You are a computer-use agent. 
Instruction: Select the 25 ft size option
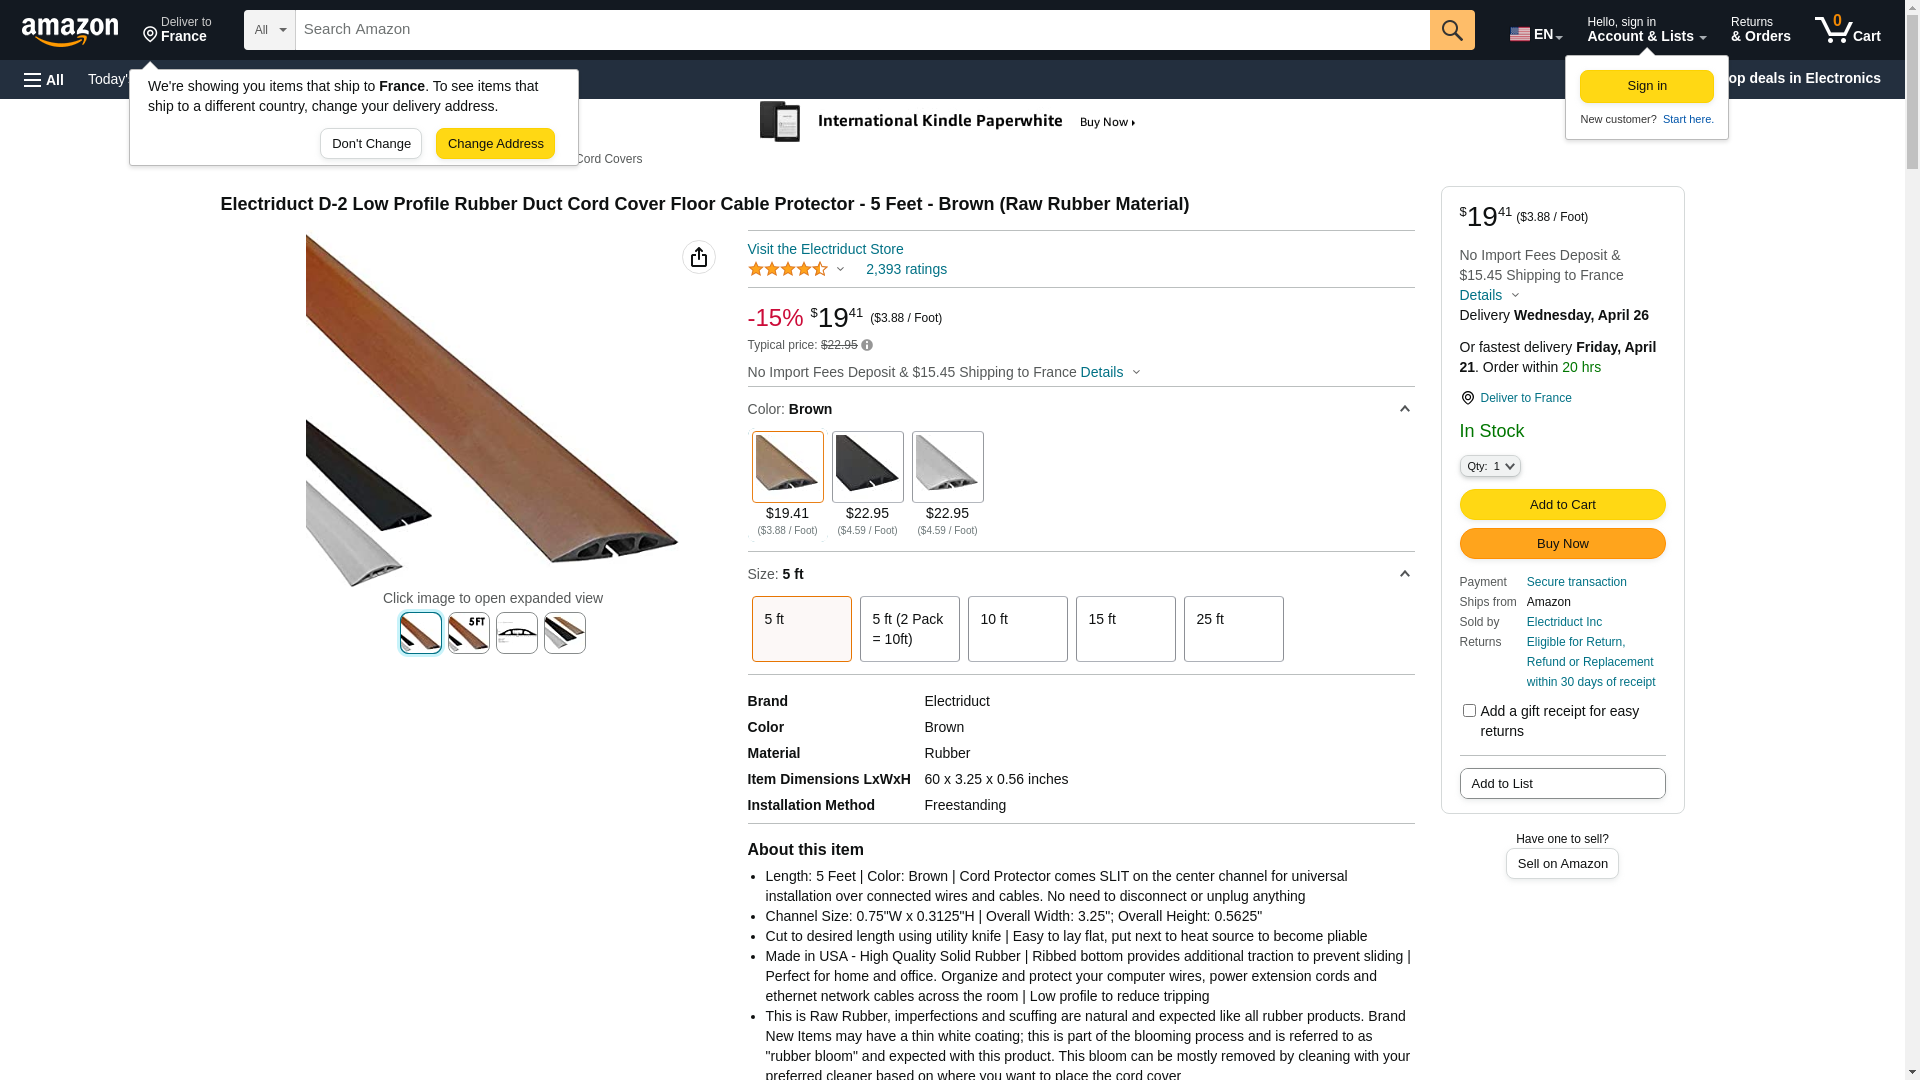click(1233, 629)
